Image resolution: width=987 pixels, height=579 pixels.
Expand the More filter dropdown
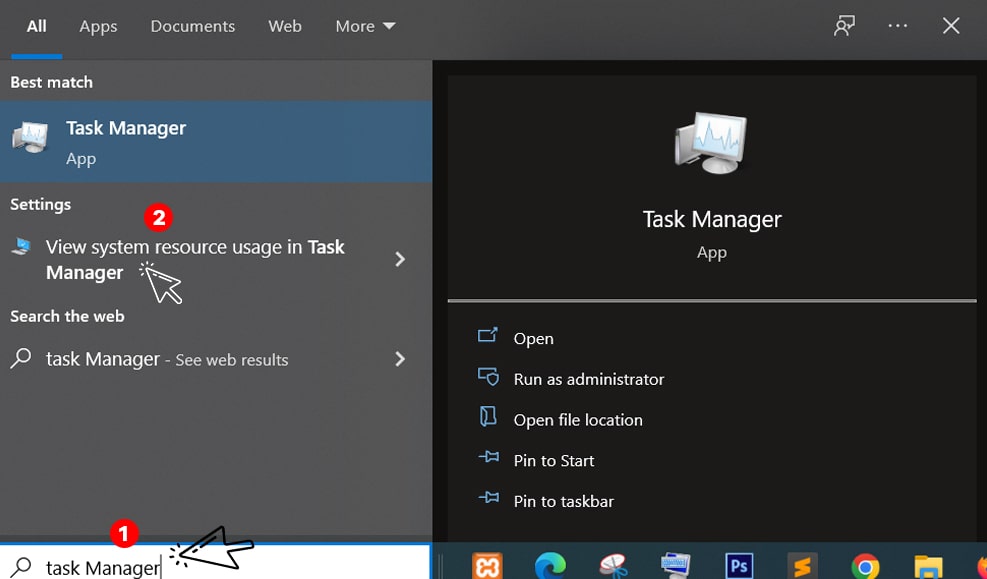(x=365, y=26)
